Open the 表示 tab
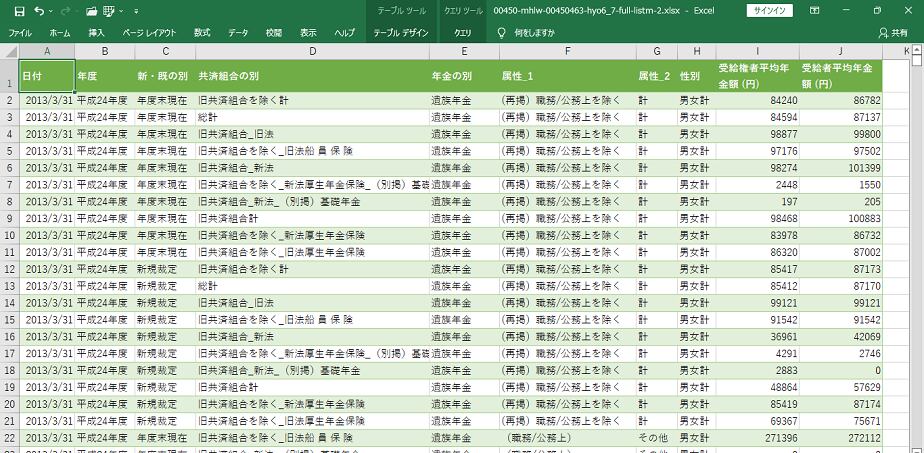Screen dimensions: 924x453 (308, 33)
